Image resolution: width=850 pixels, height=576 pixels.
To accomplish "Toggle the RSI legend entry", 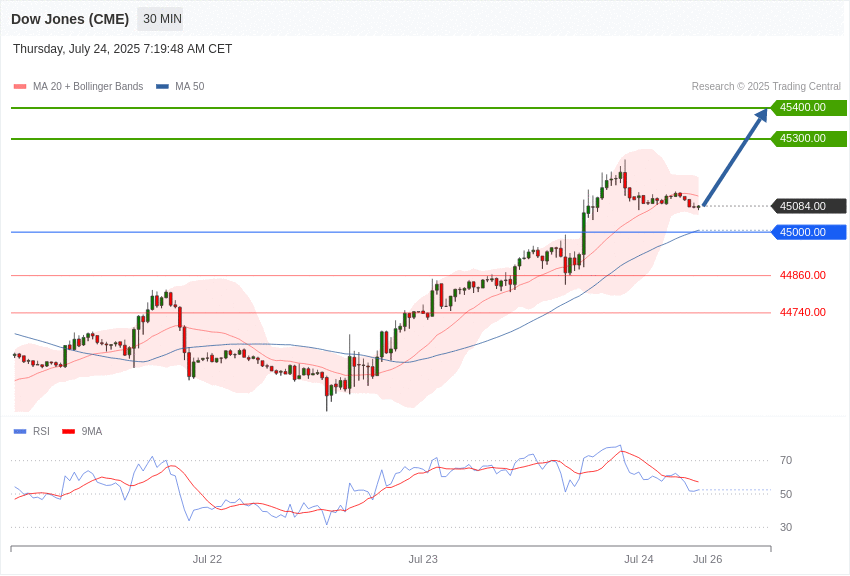I will pyautogui.click(x=41, y=431).
